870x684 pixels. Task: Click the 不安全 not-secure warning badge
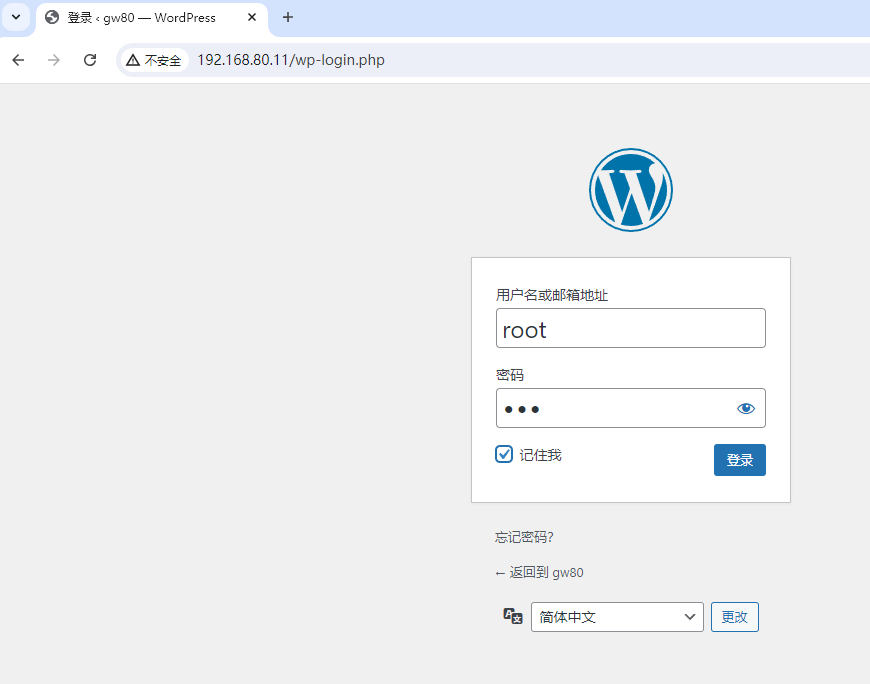[154, 60]
